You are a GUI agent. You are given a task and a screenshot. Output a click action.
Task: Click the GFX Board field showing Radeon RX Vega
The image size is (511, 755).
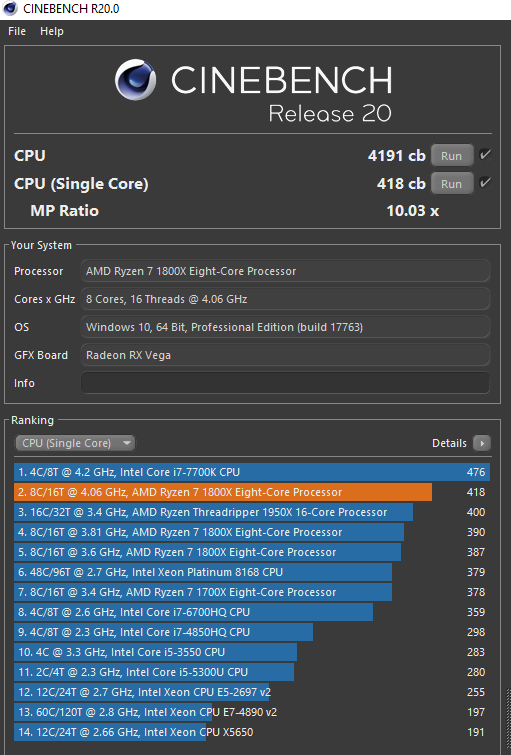[285, 355]
